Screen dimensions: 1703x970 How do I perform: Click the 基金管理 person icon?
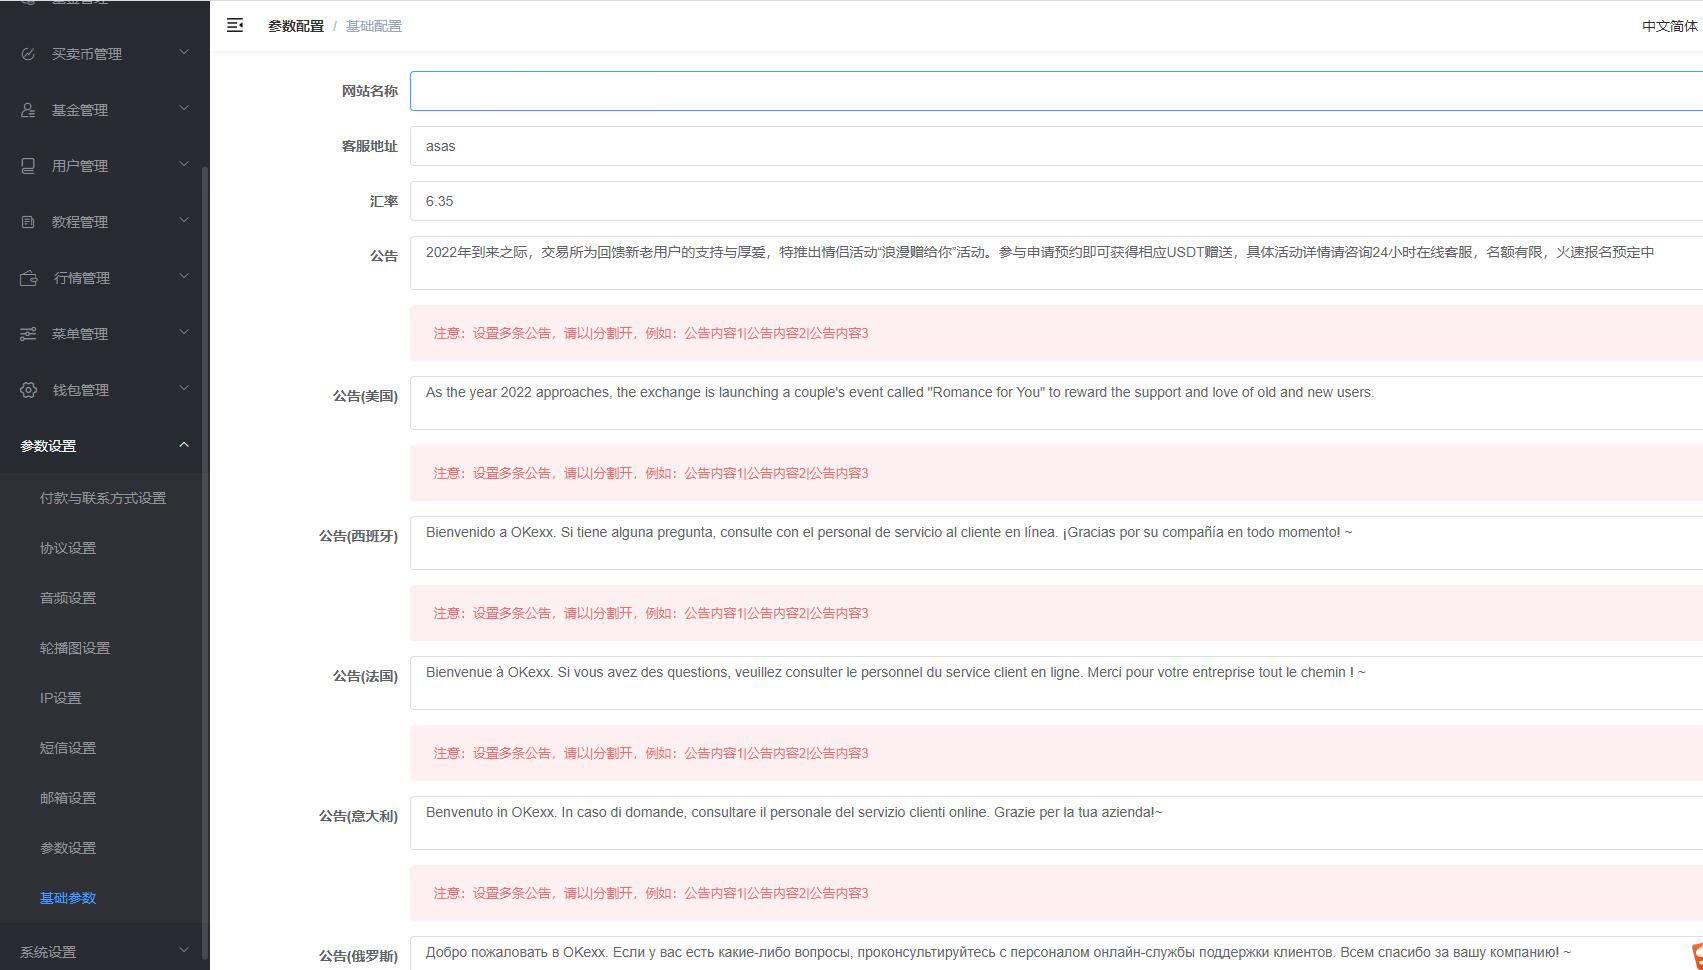click(27, 110)
